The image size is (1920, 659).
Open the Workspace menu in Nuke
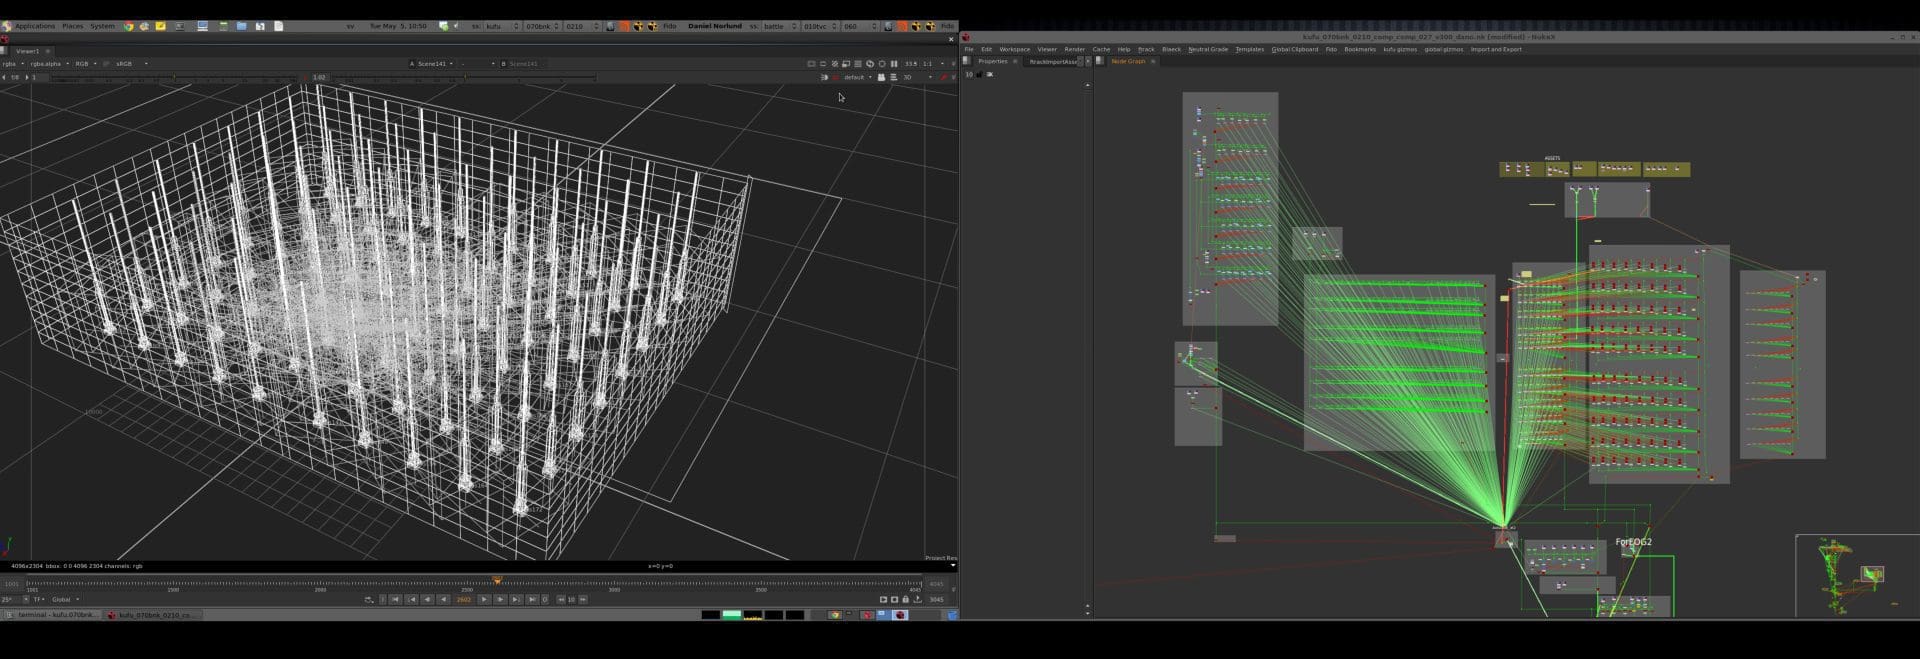[1015, 49]
